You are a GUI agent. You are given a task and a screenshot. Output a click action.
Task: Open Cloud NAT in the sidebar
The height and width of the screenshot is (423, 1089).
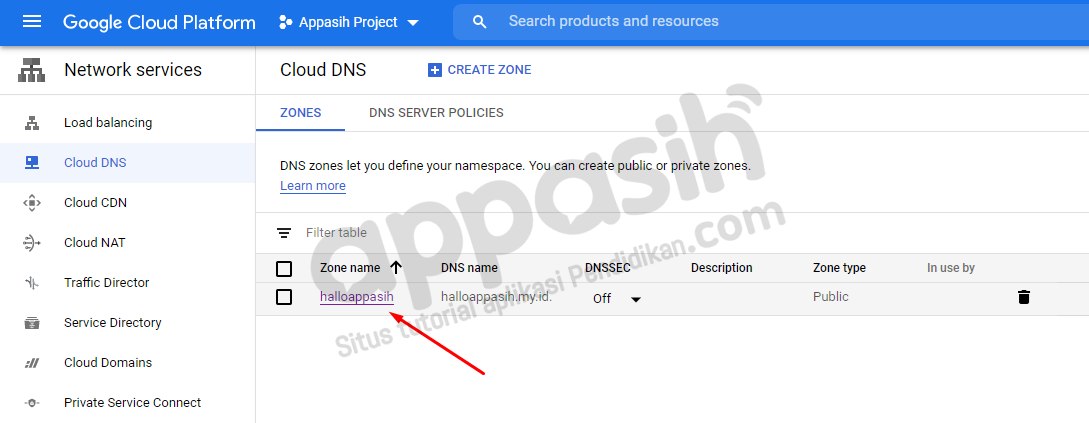pyautogui.click(x=94, y=242)
